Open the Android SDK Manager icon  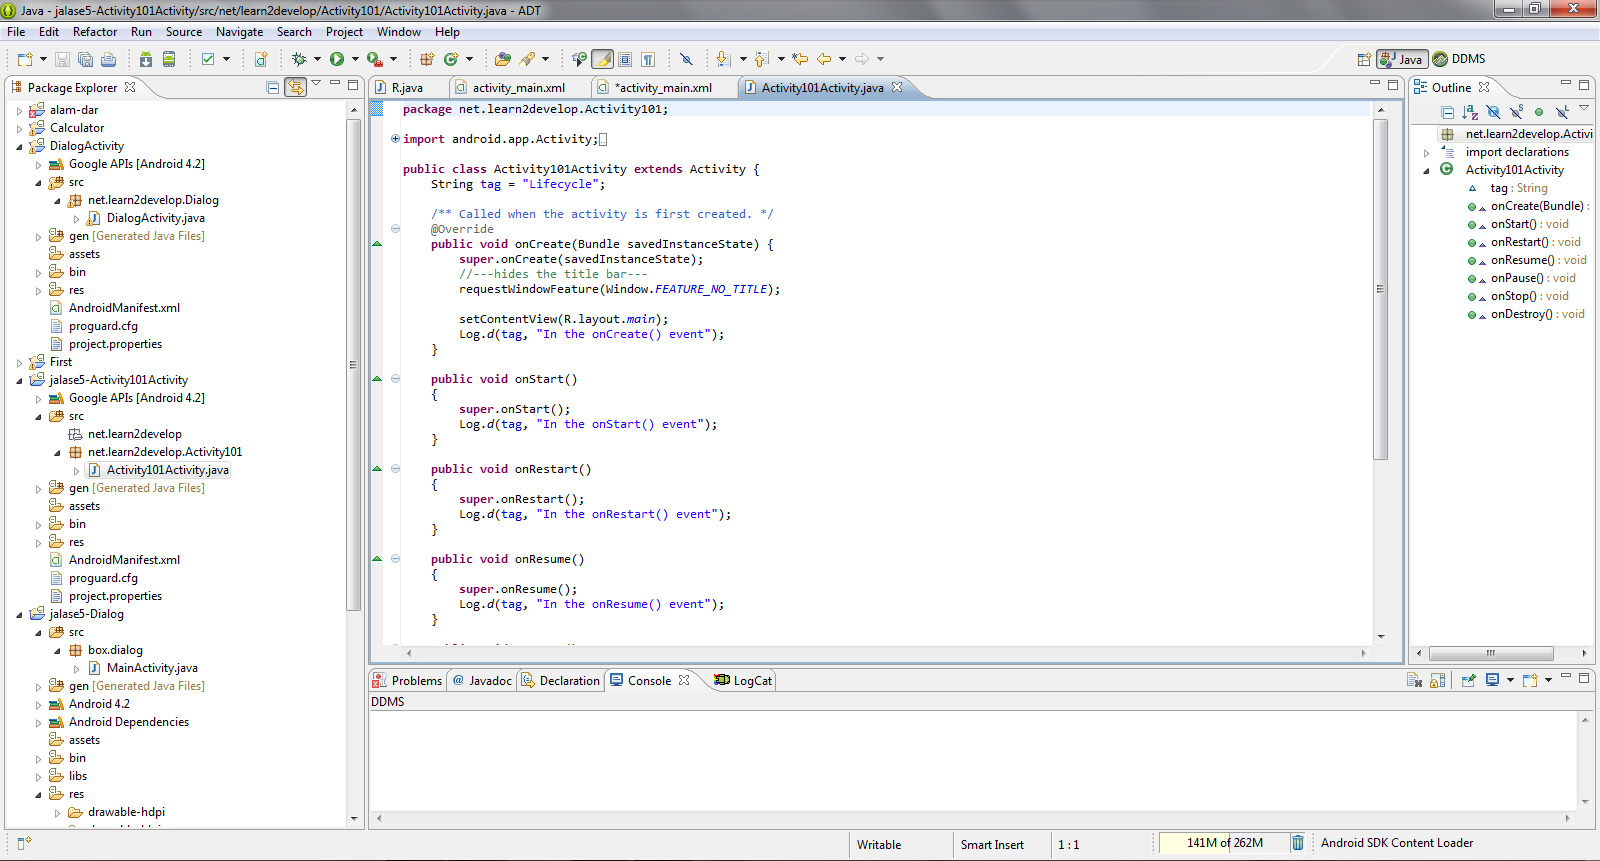click(x=145, y=60)
